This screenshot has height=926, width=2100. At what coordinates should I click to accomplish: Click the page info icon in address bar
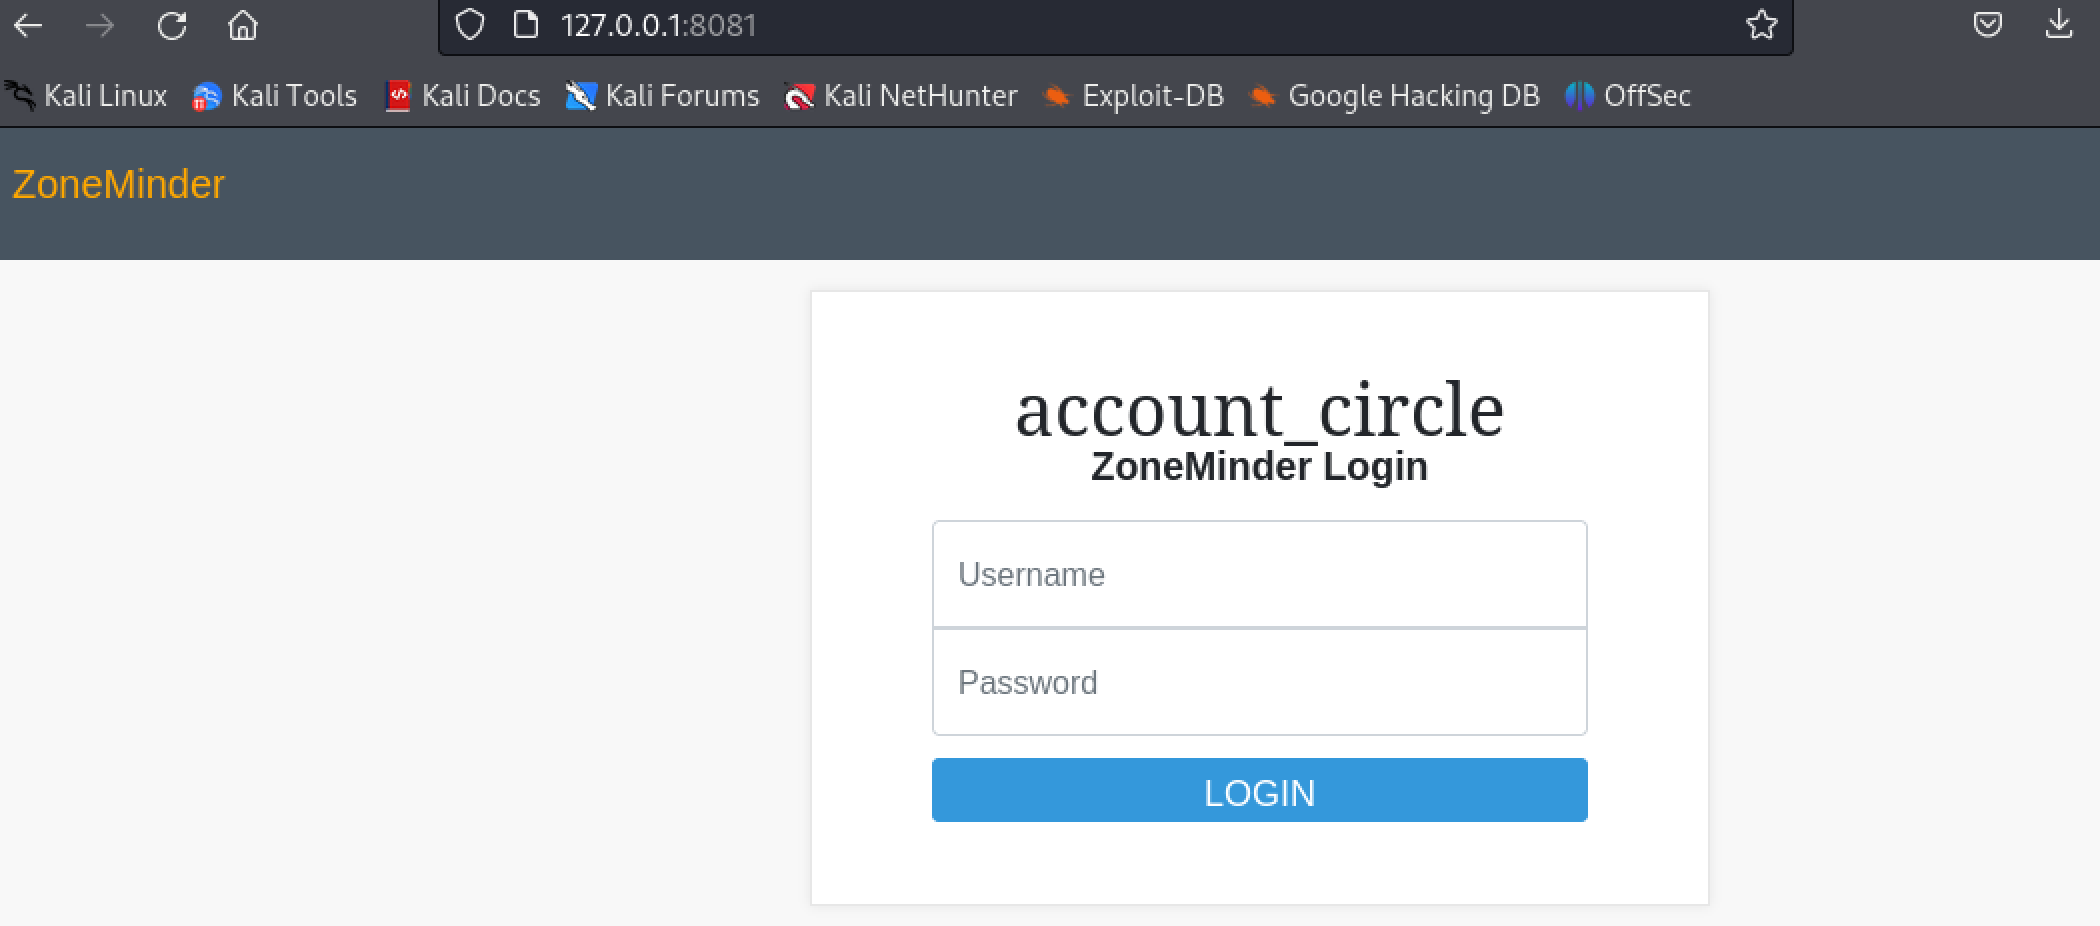click(525, 25)
